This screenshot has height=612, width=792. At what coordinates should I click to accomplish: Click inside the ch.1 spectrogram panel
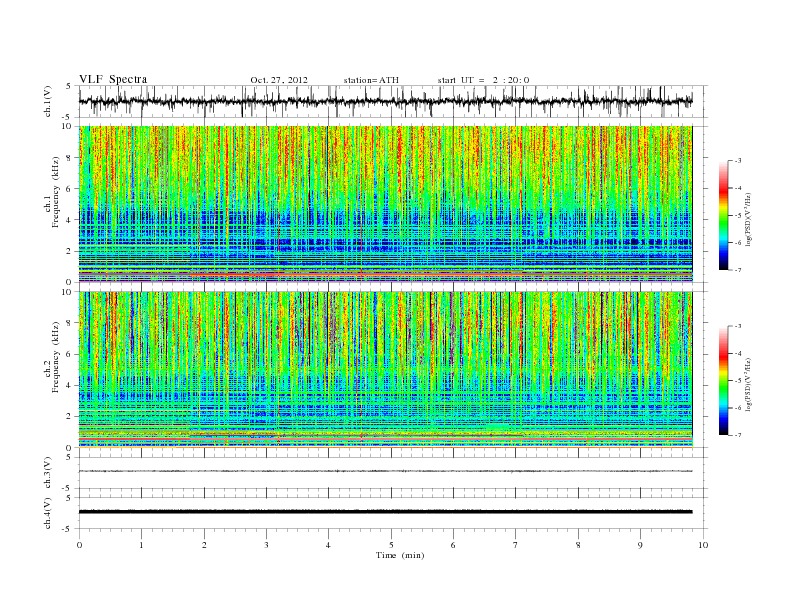click(x=385, y=204)
